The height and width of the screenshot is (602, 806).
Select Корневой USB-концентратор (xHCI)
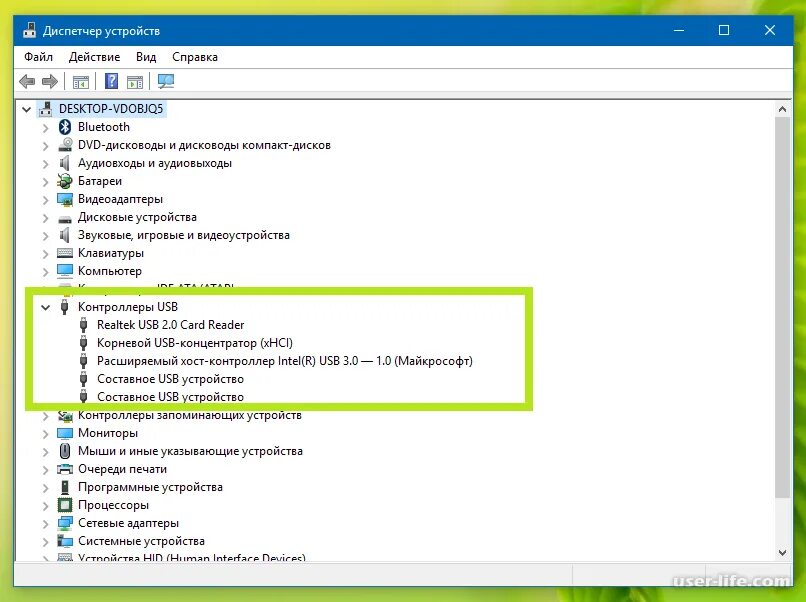(194, 343)
